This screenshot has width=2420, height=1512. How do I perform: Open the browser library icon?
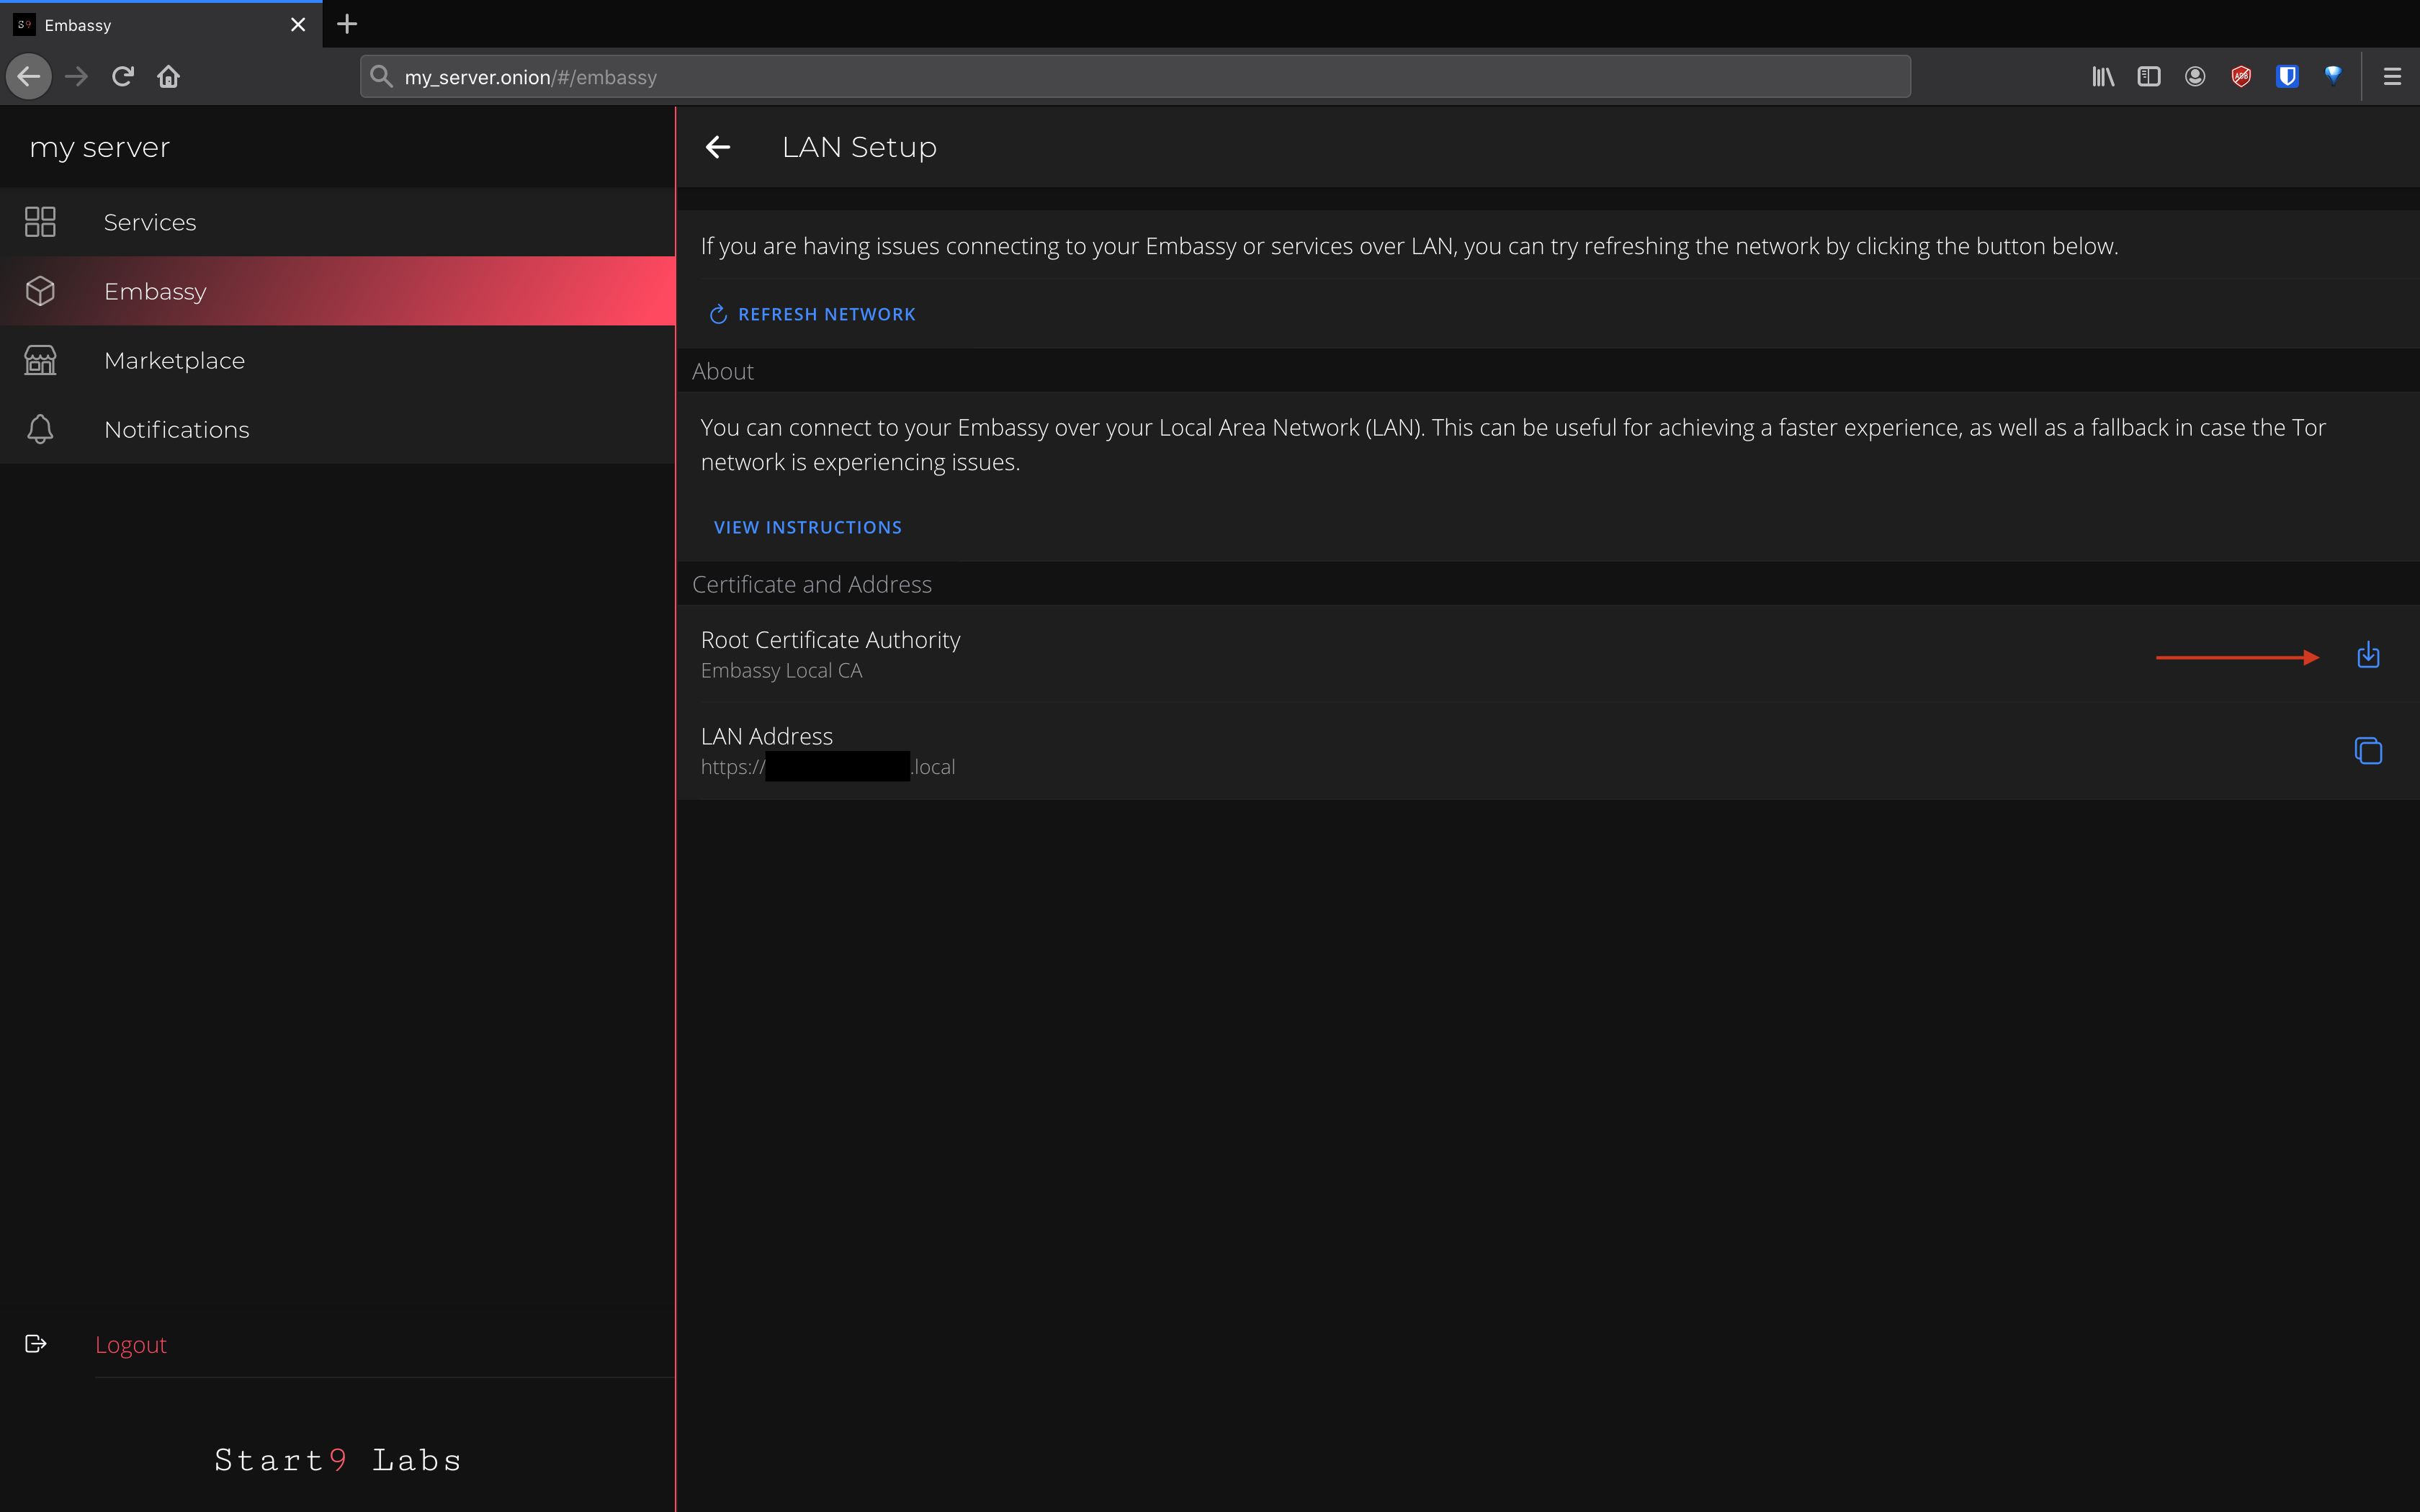pos(2102,76)
